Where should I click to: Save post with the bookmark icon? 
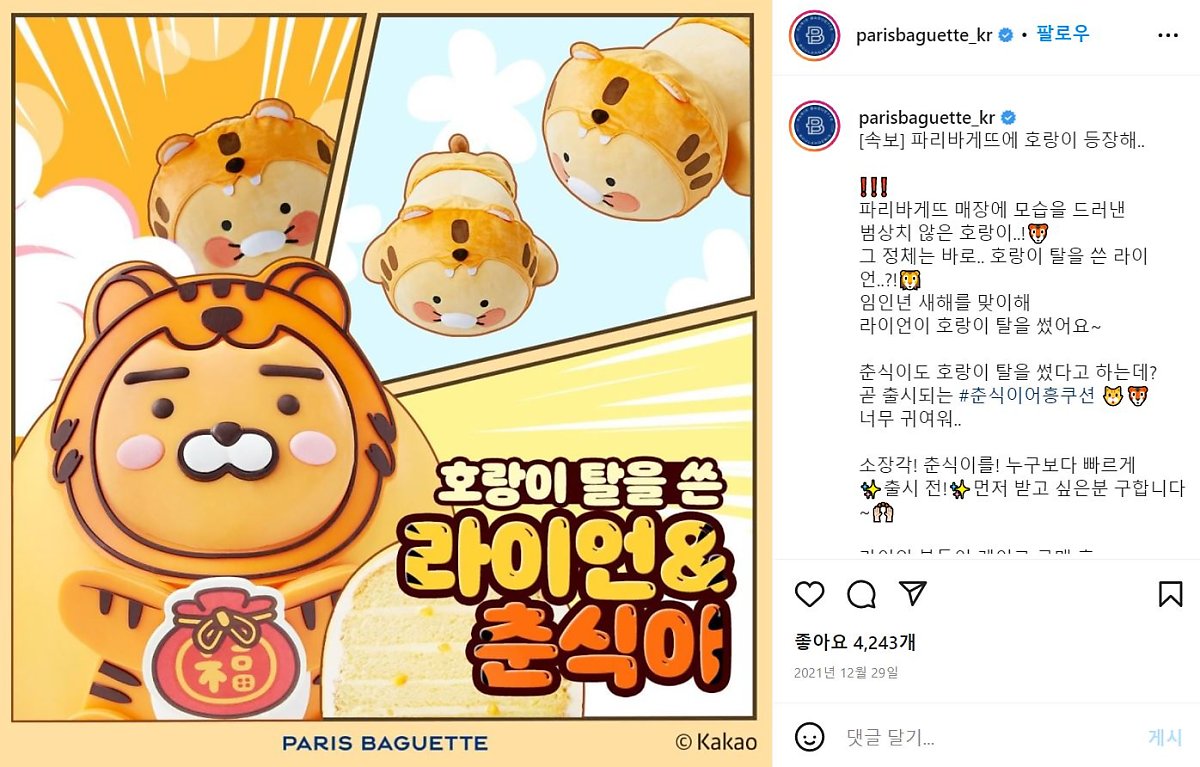tap(1170, 594)
